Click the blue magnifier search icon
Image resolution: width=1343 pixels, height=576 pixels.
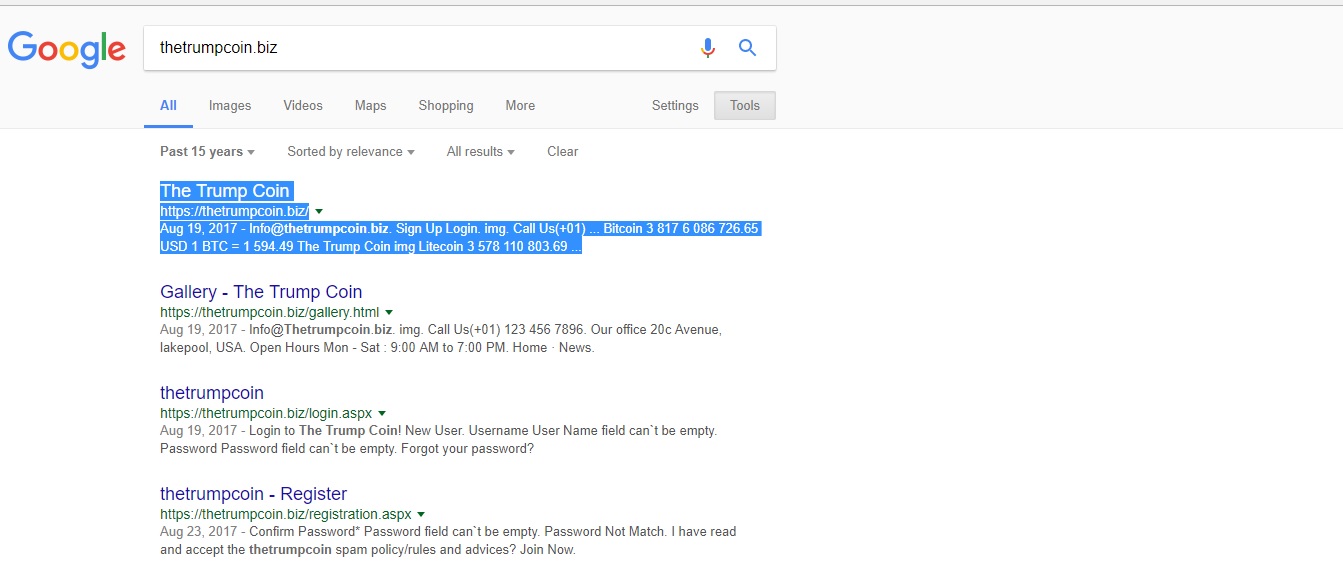click(747, 47)
